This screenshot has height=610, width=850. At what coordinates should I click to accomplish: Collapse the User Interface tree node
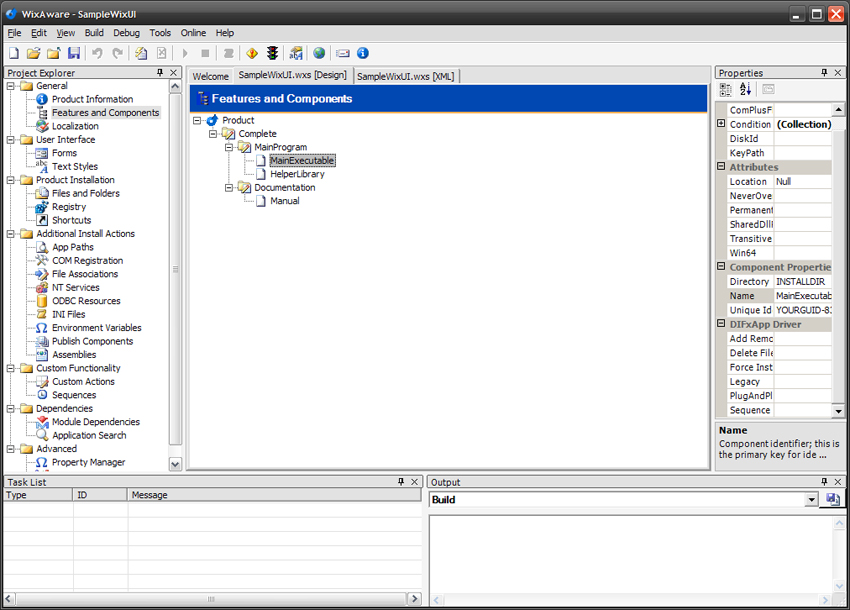10,139
